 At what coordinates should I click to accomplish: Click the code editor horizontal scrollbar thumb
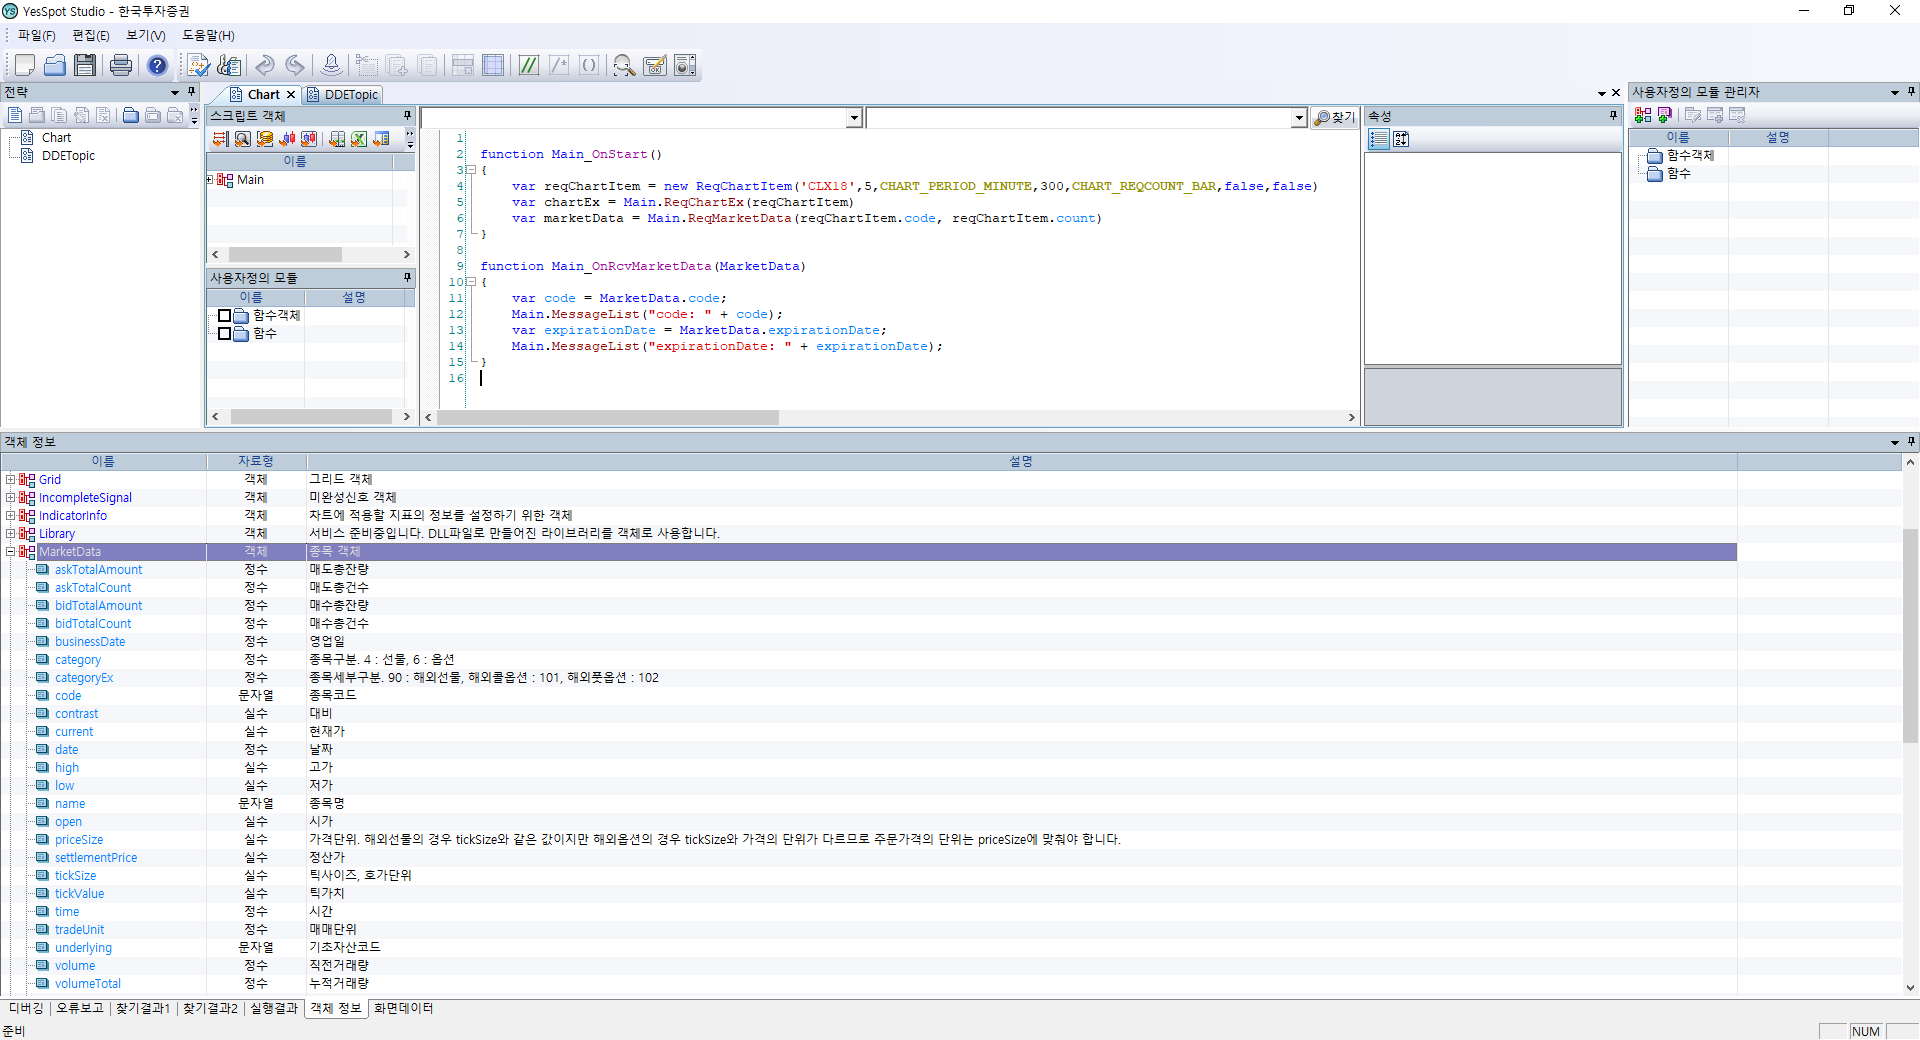(607, 417)
